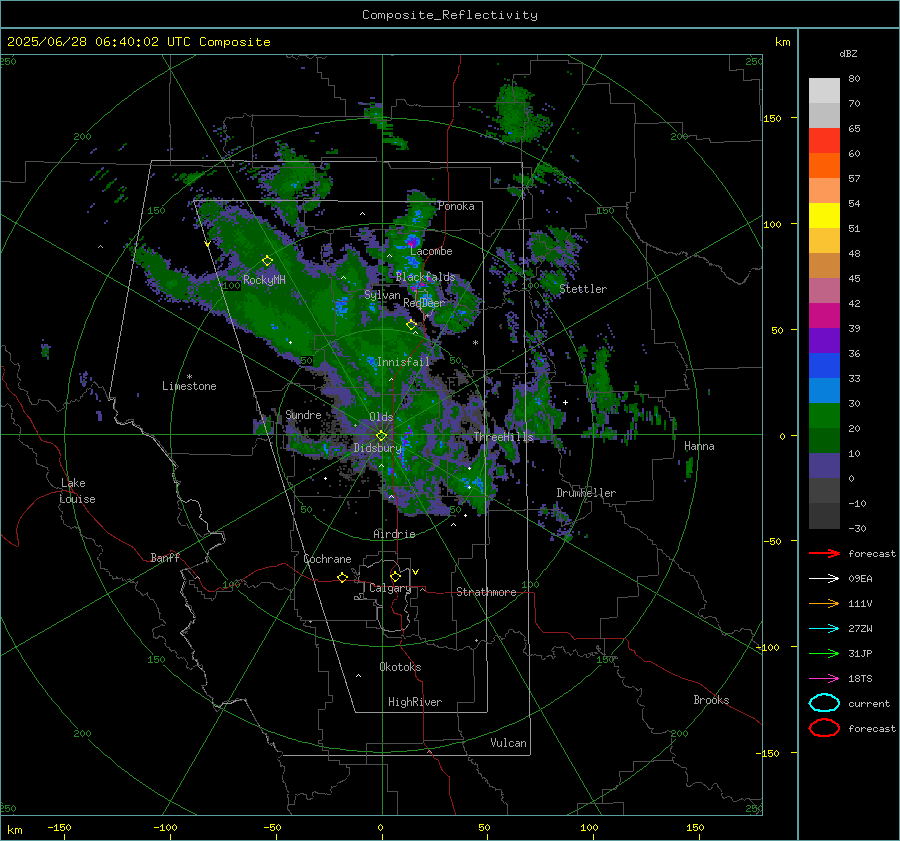
Task: Click the Lake Louise label
Action: click(x=77, y=491)
